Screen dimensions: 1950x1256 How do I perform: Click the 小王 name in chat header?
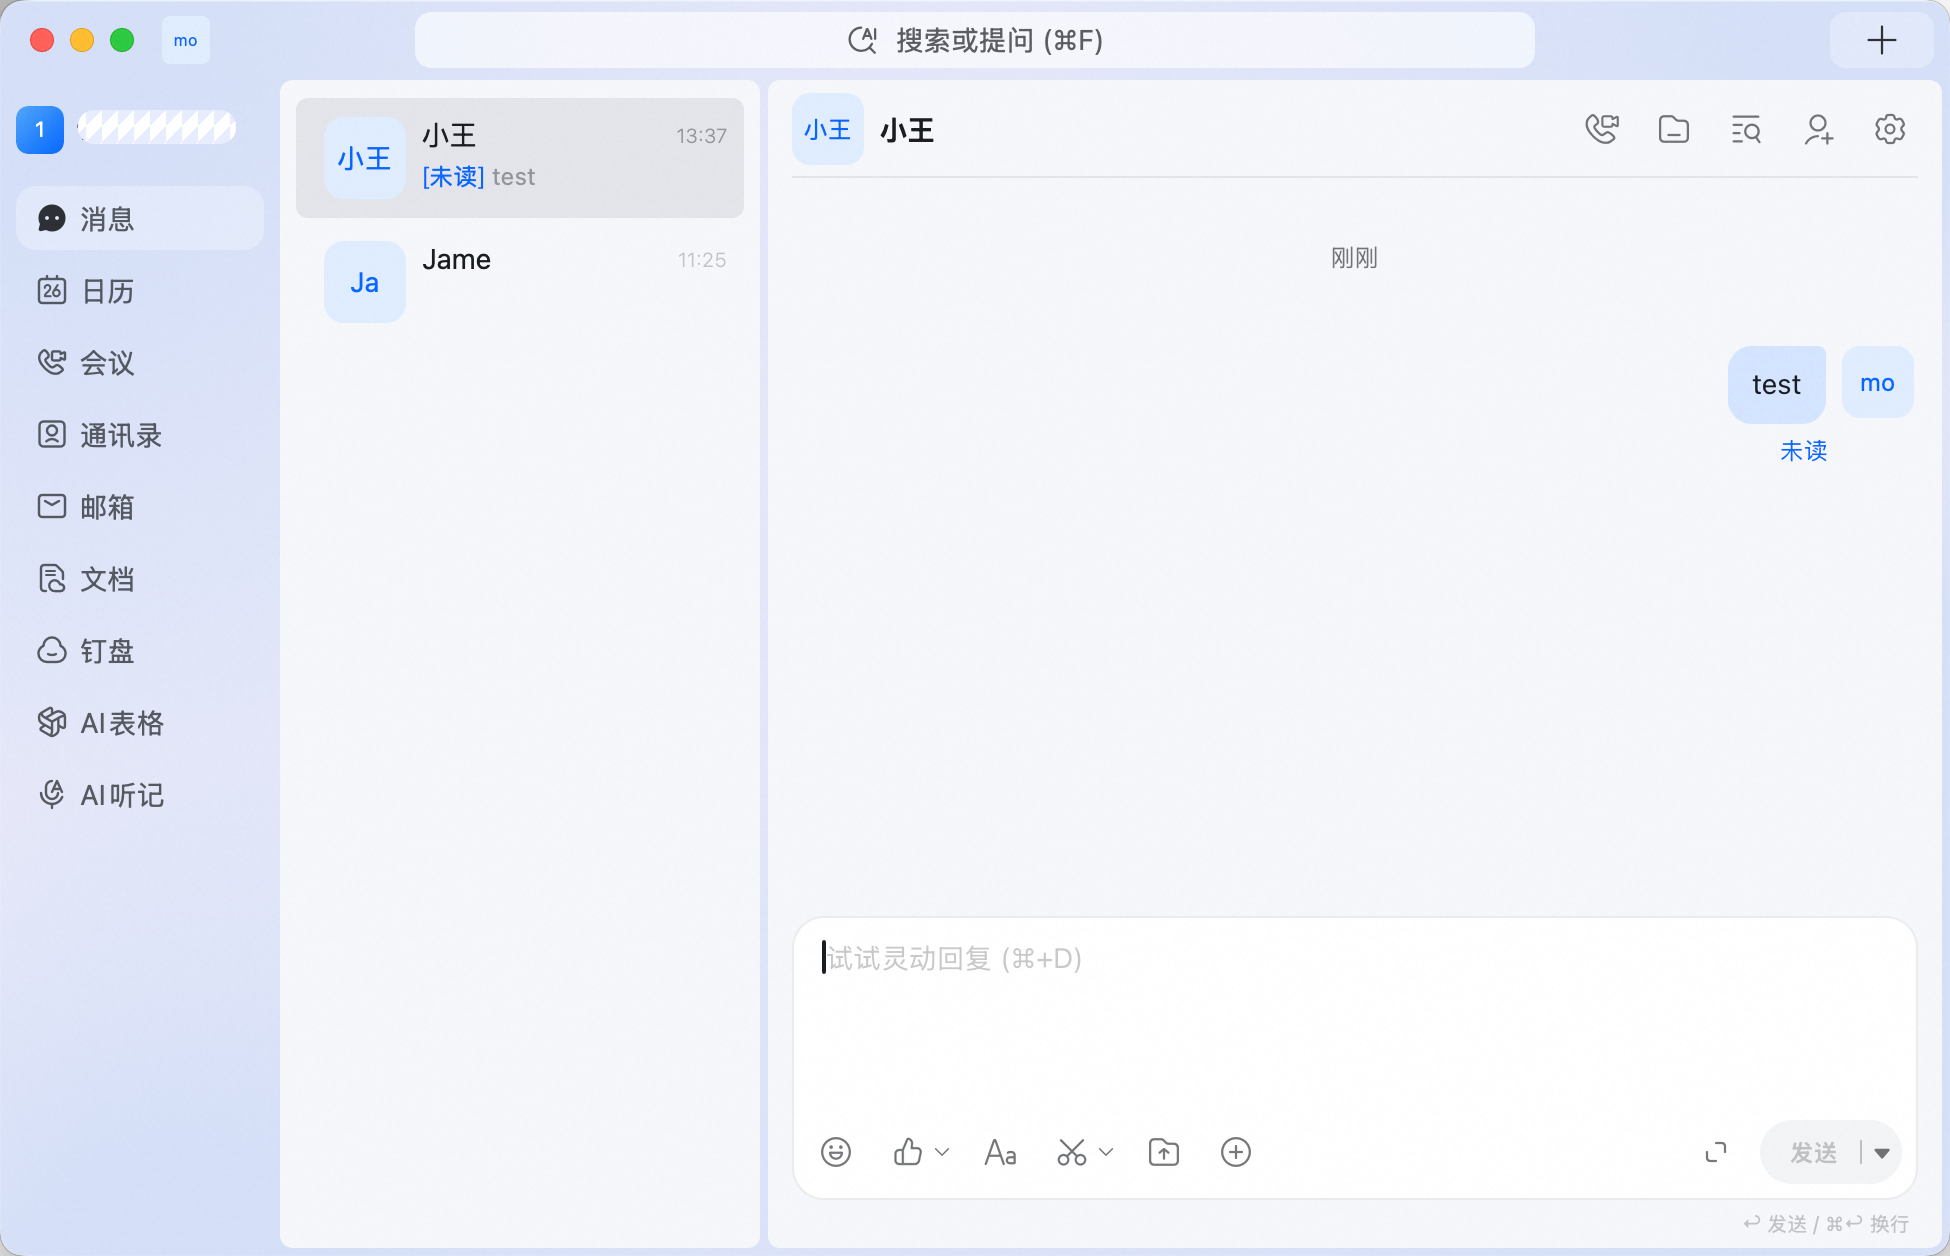(907, 130)
